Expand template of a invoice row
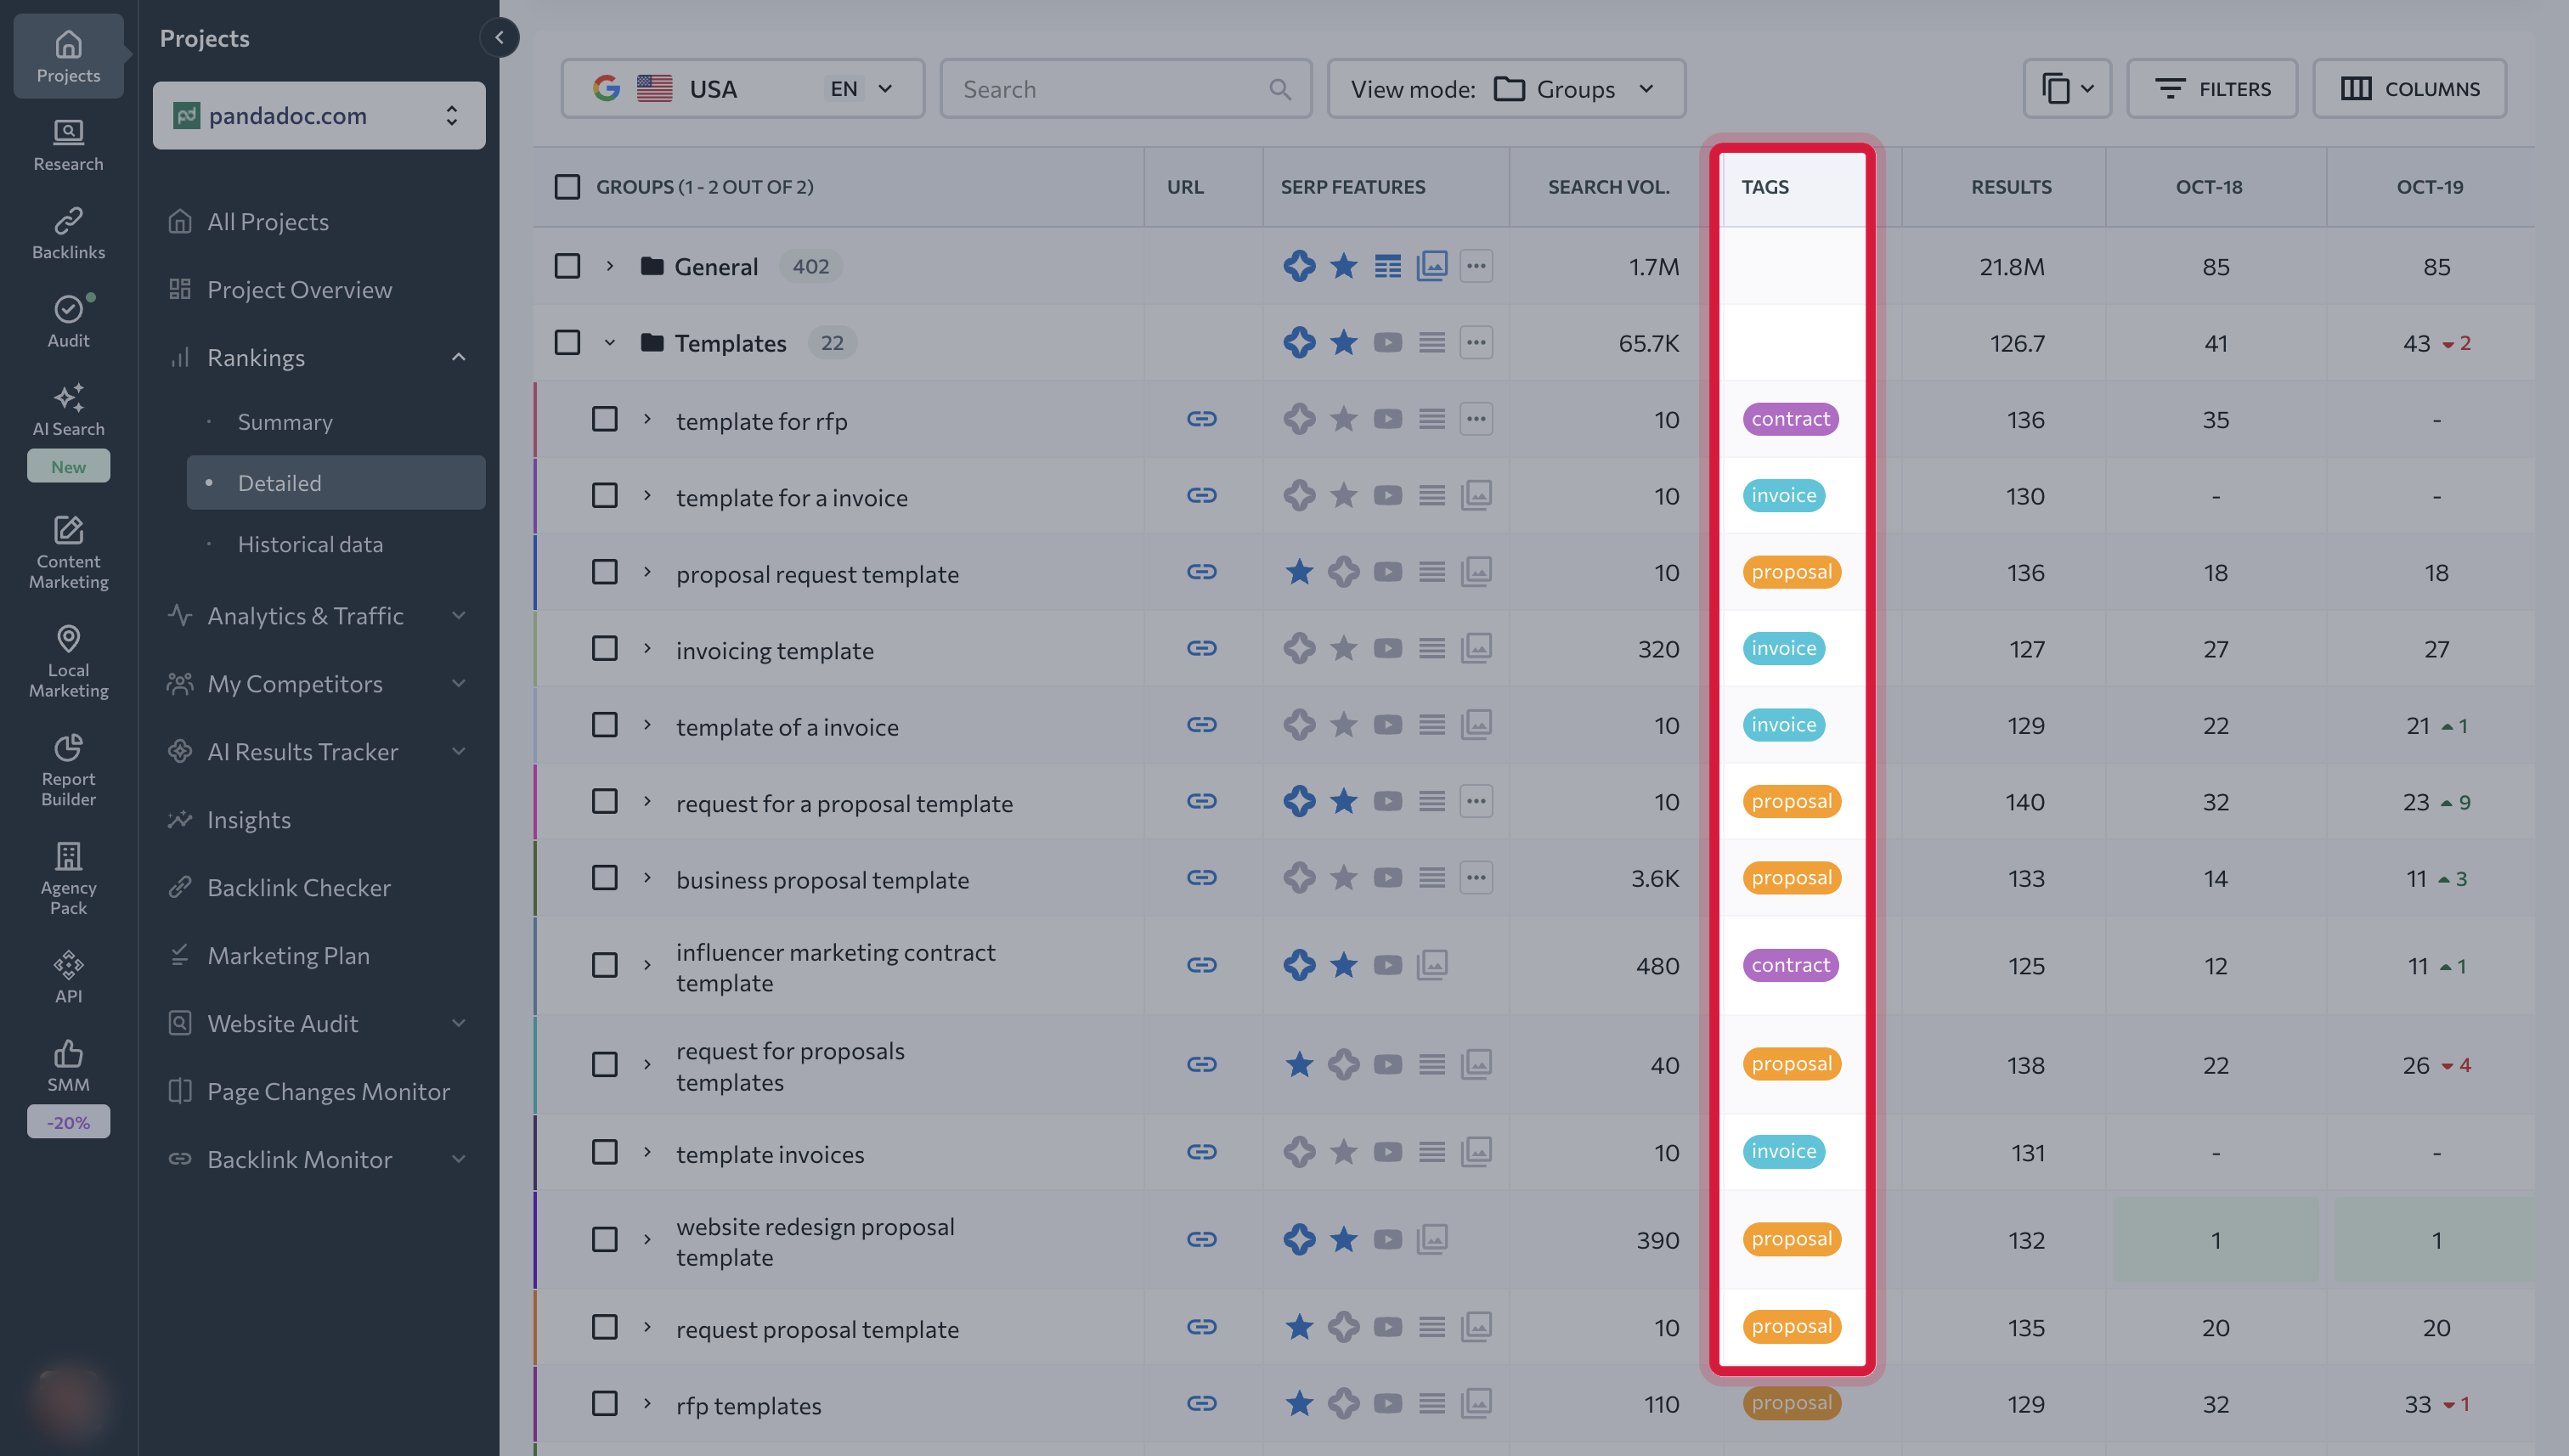The width and height of the screenshot is (2569, 1456). (647, 725)
